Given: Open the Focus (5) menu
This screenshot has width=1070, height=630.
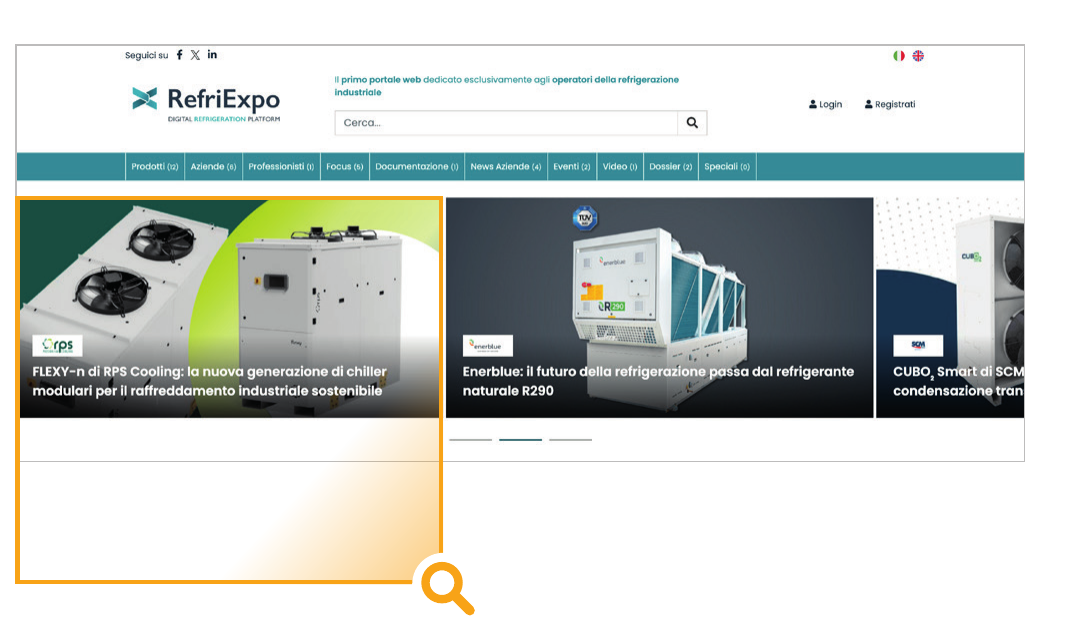Looking at the screenshot, I should pos(345,167).
